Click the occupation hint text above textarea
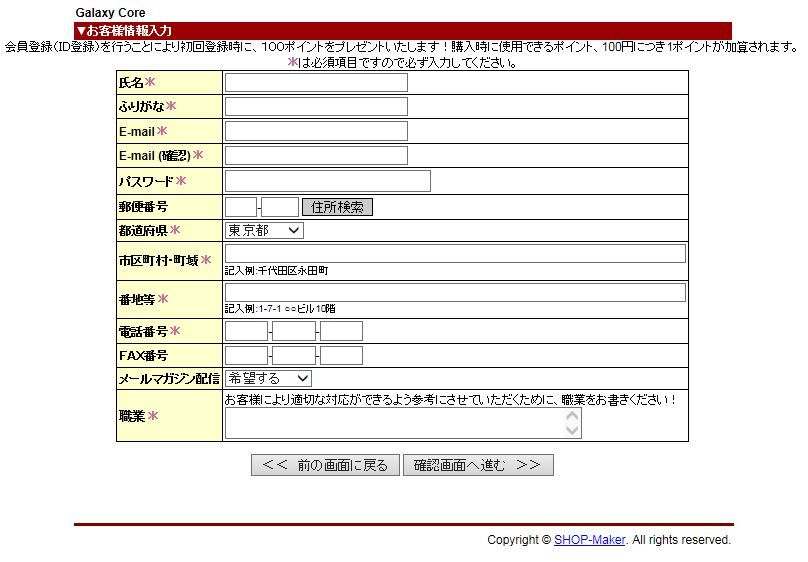This screenshot has width=808, height=562. pos(450,400)
